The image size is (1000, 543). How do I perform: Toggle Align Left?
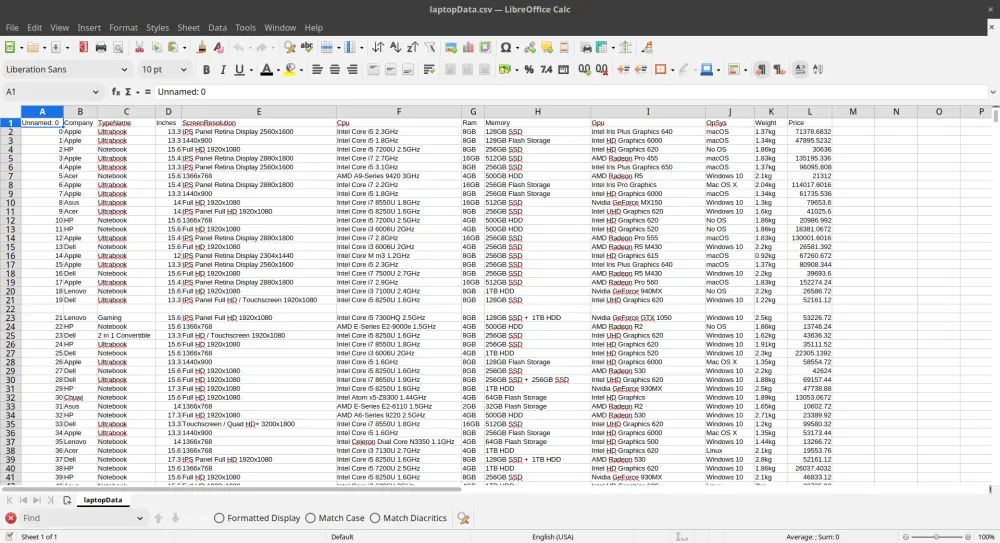317,70
